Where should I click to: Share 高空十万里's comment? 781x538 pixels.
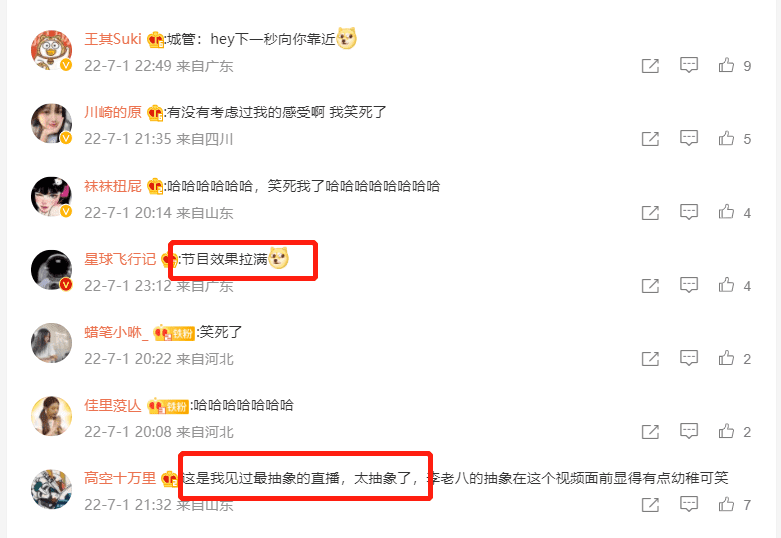[x=651, y=505]
